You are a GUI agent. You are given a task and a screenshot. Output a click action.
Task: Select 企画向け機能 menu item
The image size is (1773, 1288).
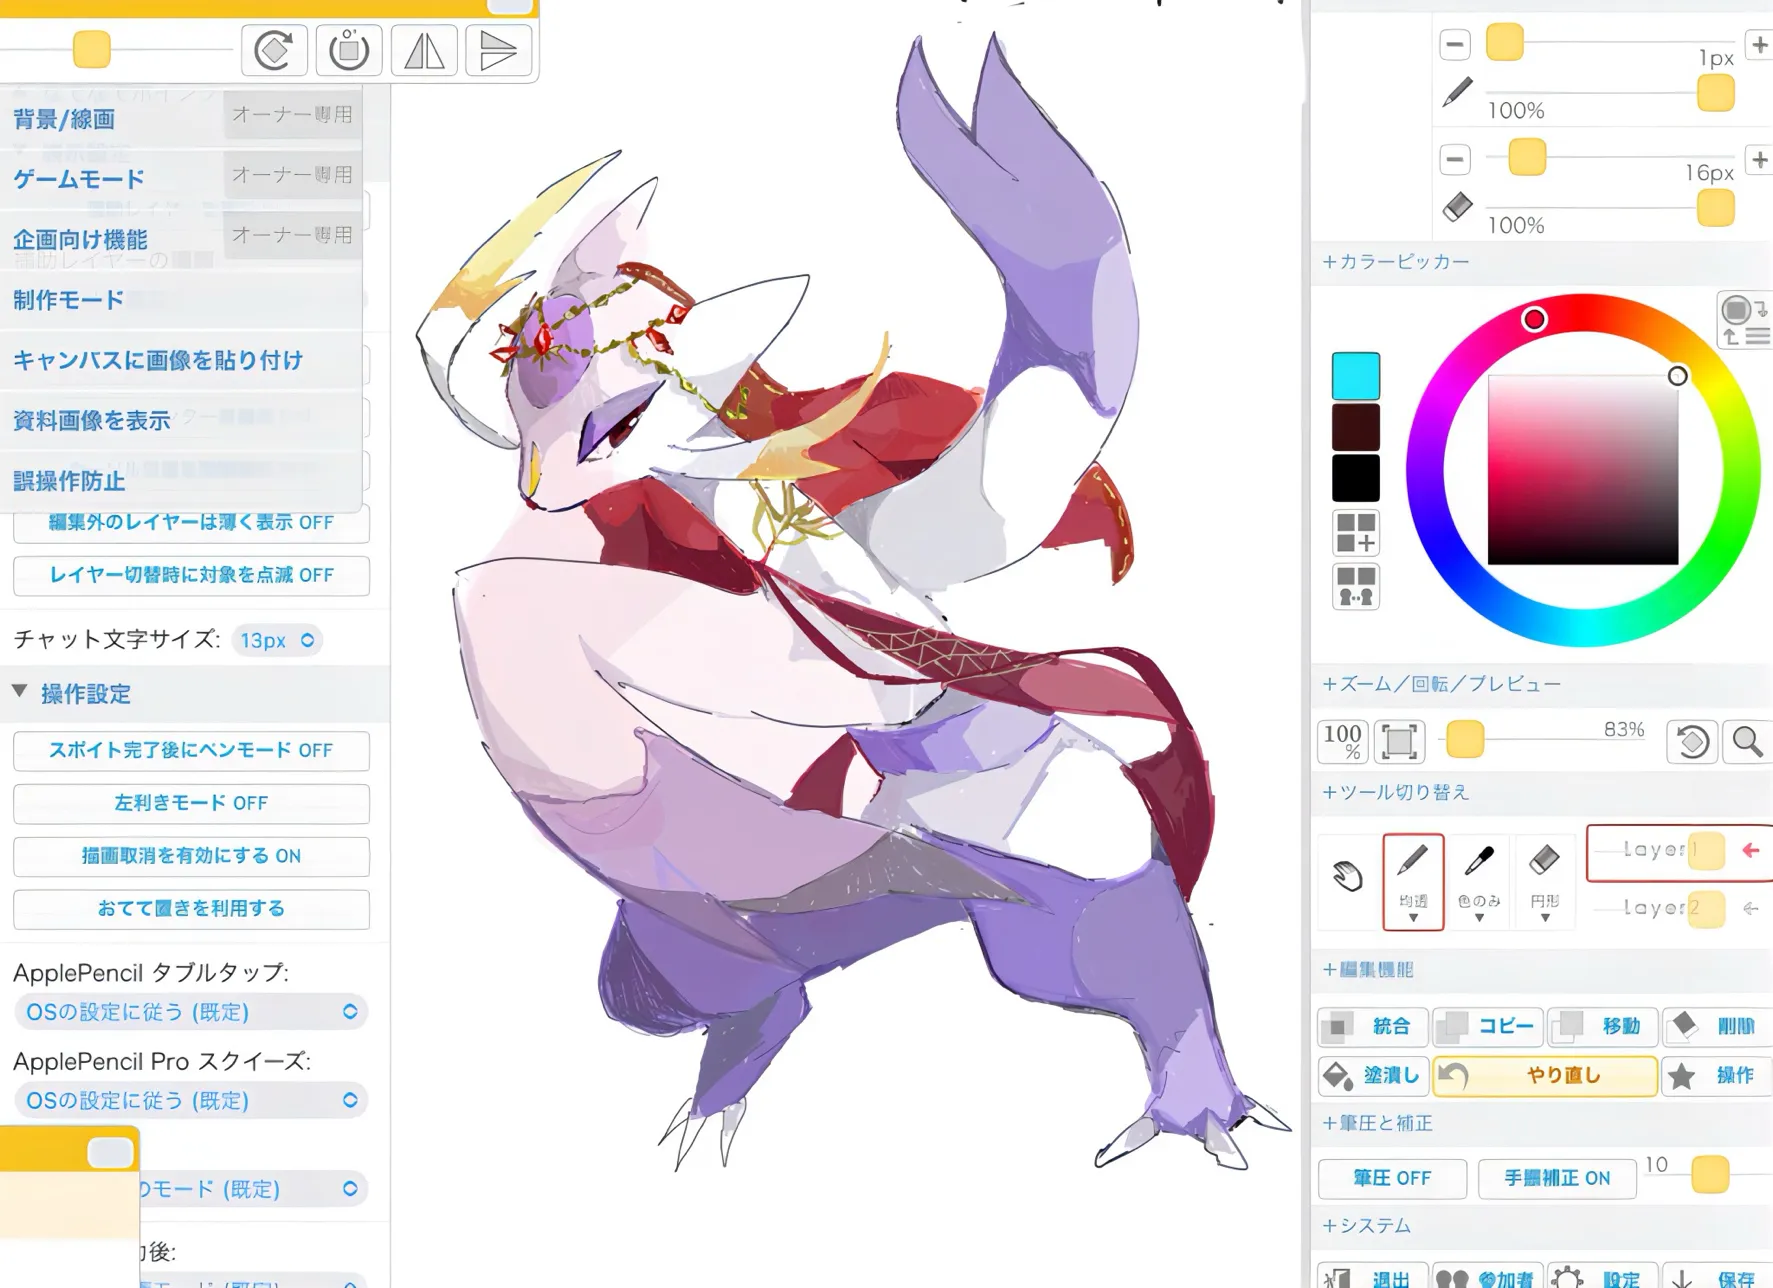[181, 240]
